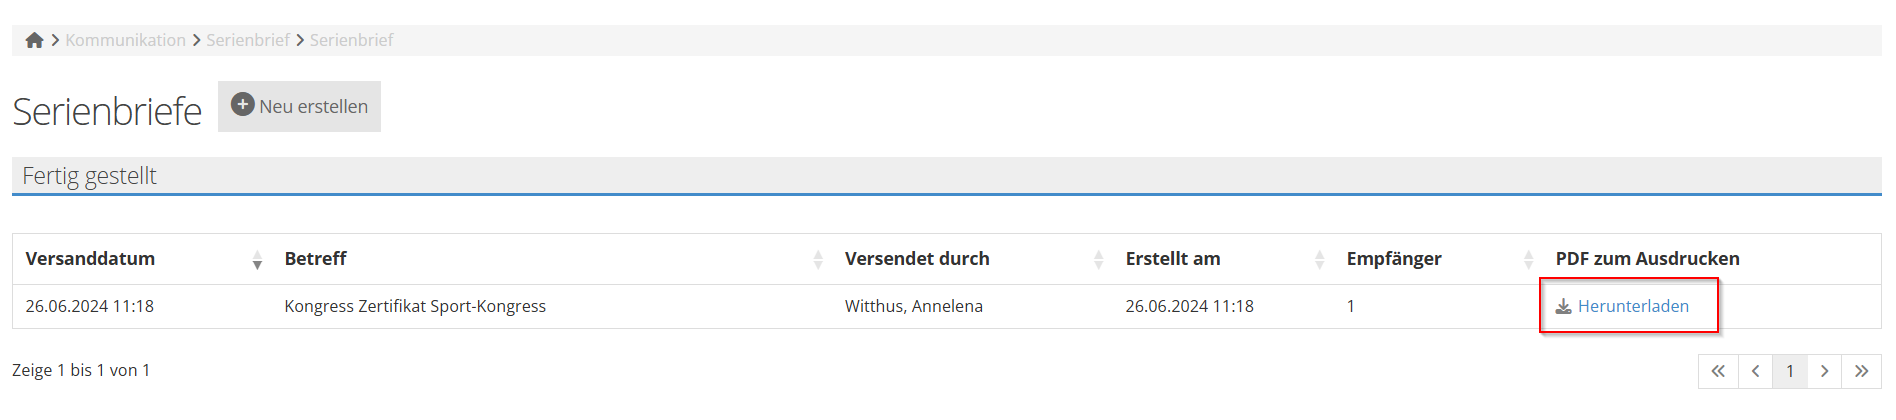Open Kommunikation breadcrumb link
The height and width of the screenshot is (420, 1896).
click(125, 40)
